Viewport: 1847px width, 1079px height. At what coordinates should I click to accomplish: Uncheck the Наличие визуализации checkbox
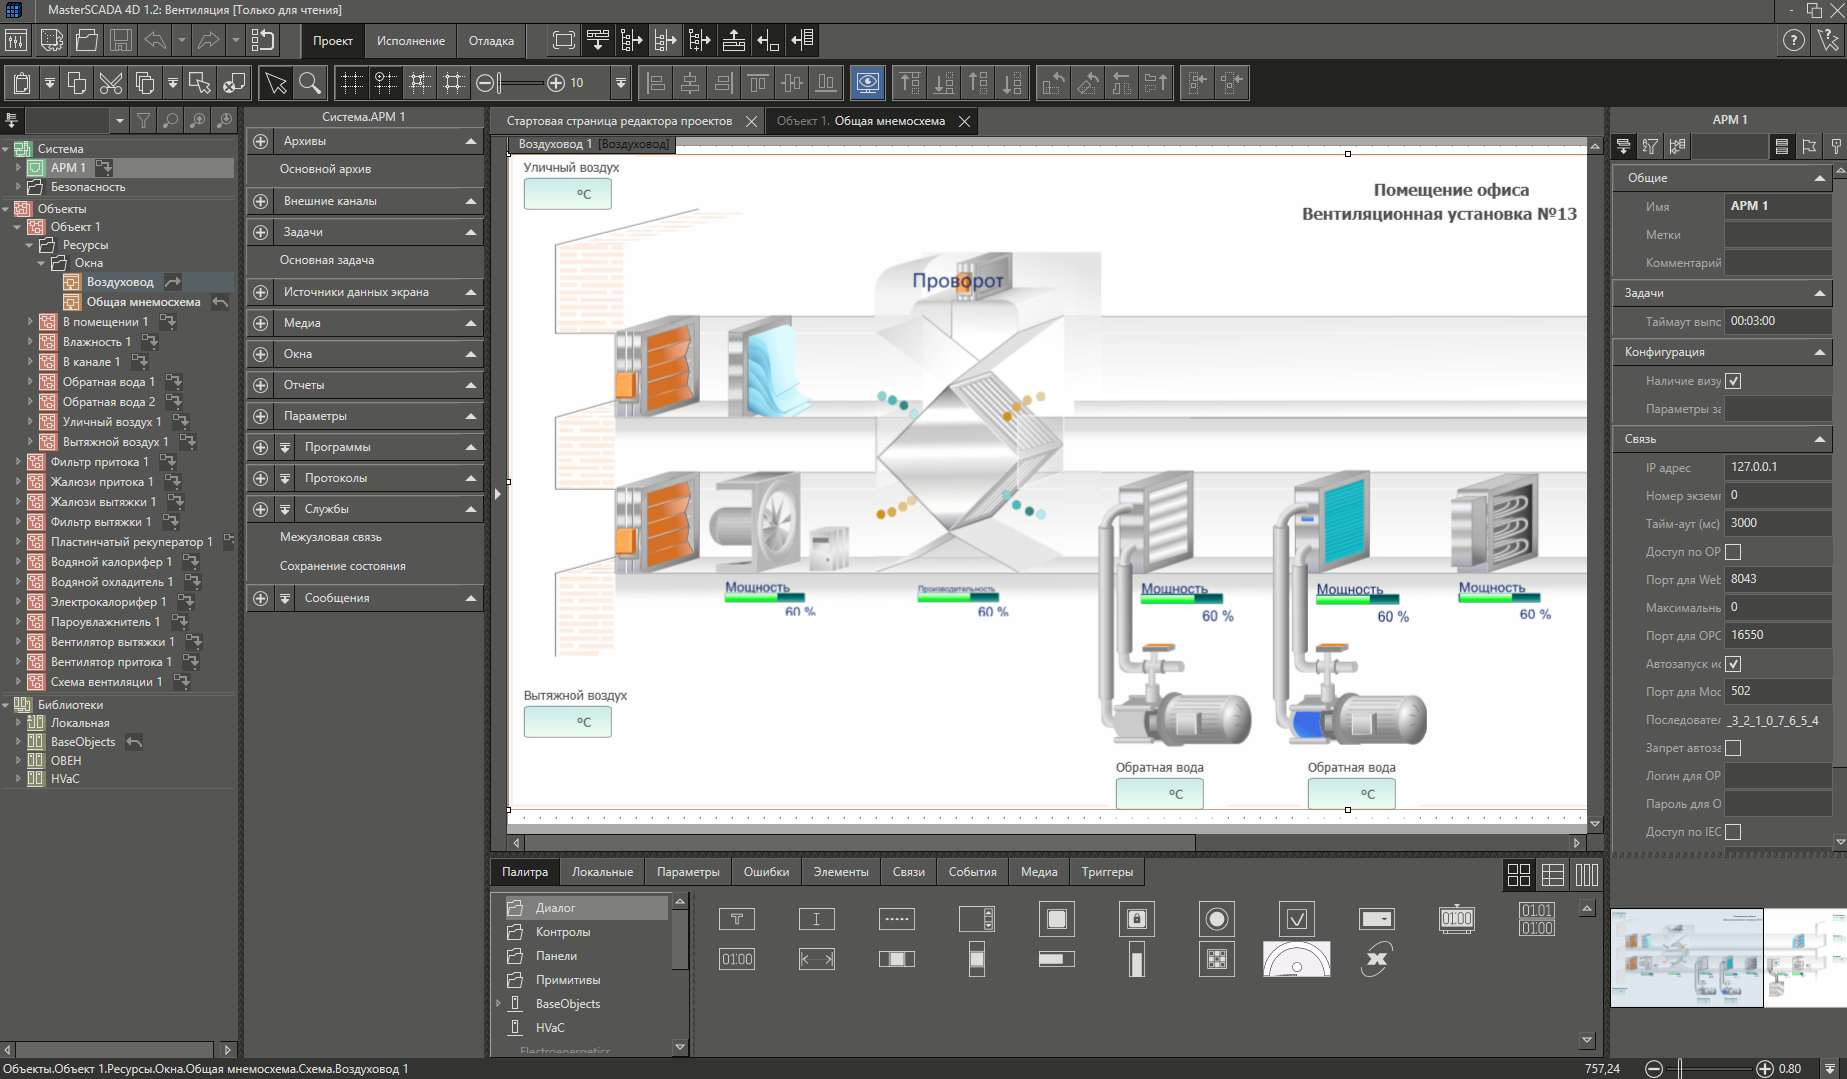1733,381
